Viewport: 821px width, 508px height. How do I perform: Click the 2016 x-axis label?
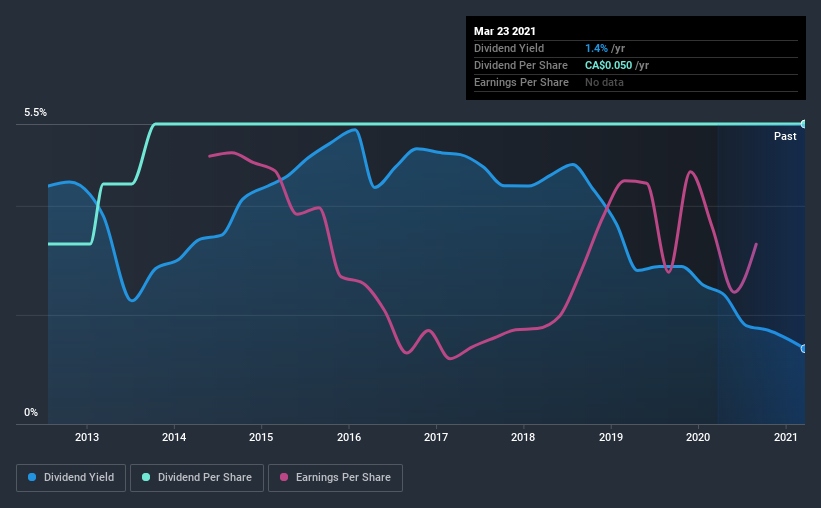(x=349, y=437)
